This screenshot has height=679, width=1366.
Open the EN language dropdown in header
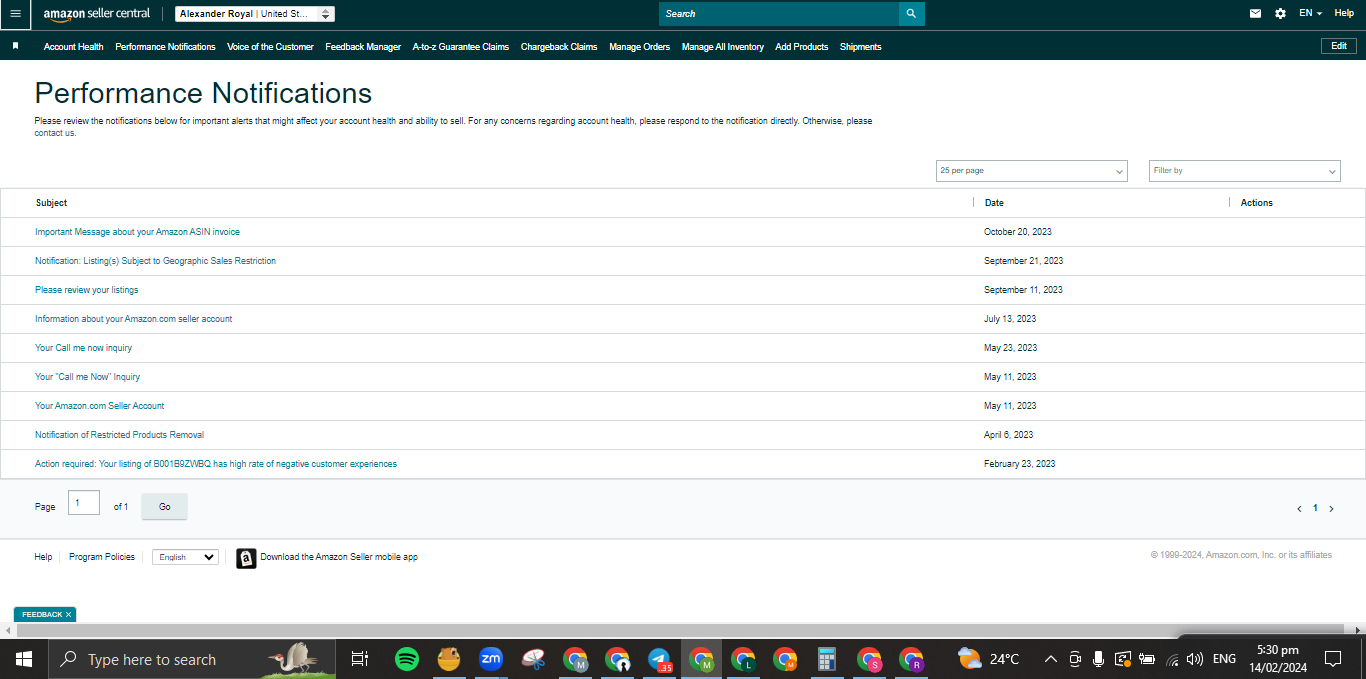1310,13
